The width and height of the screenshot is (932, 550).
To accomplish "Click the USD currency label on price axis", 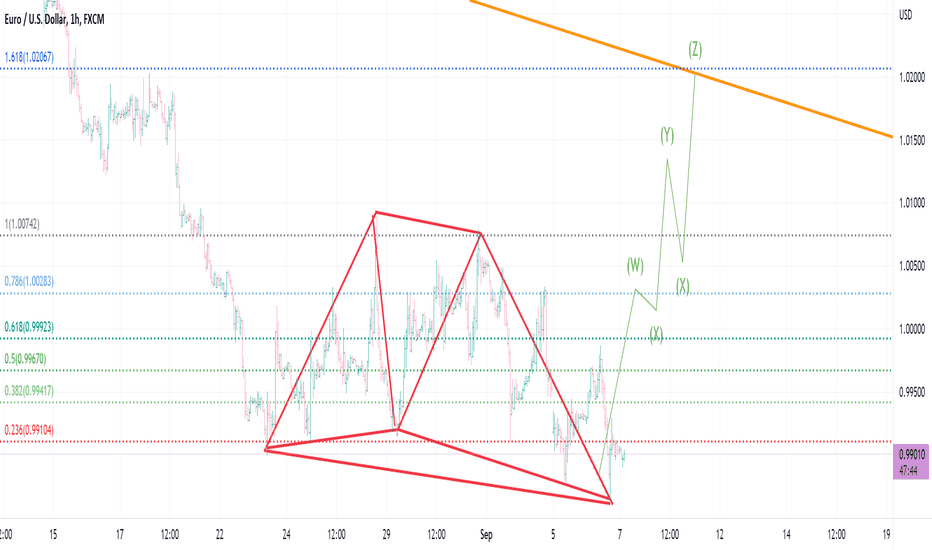I will [905, 15].
